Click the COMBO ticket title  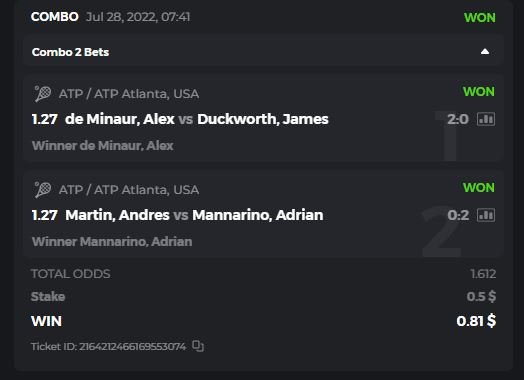(54, 17)
